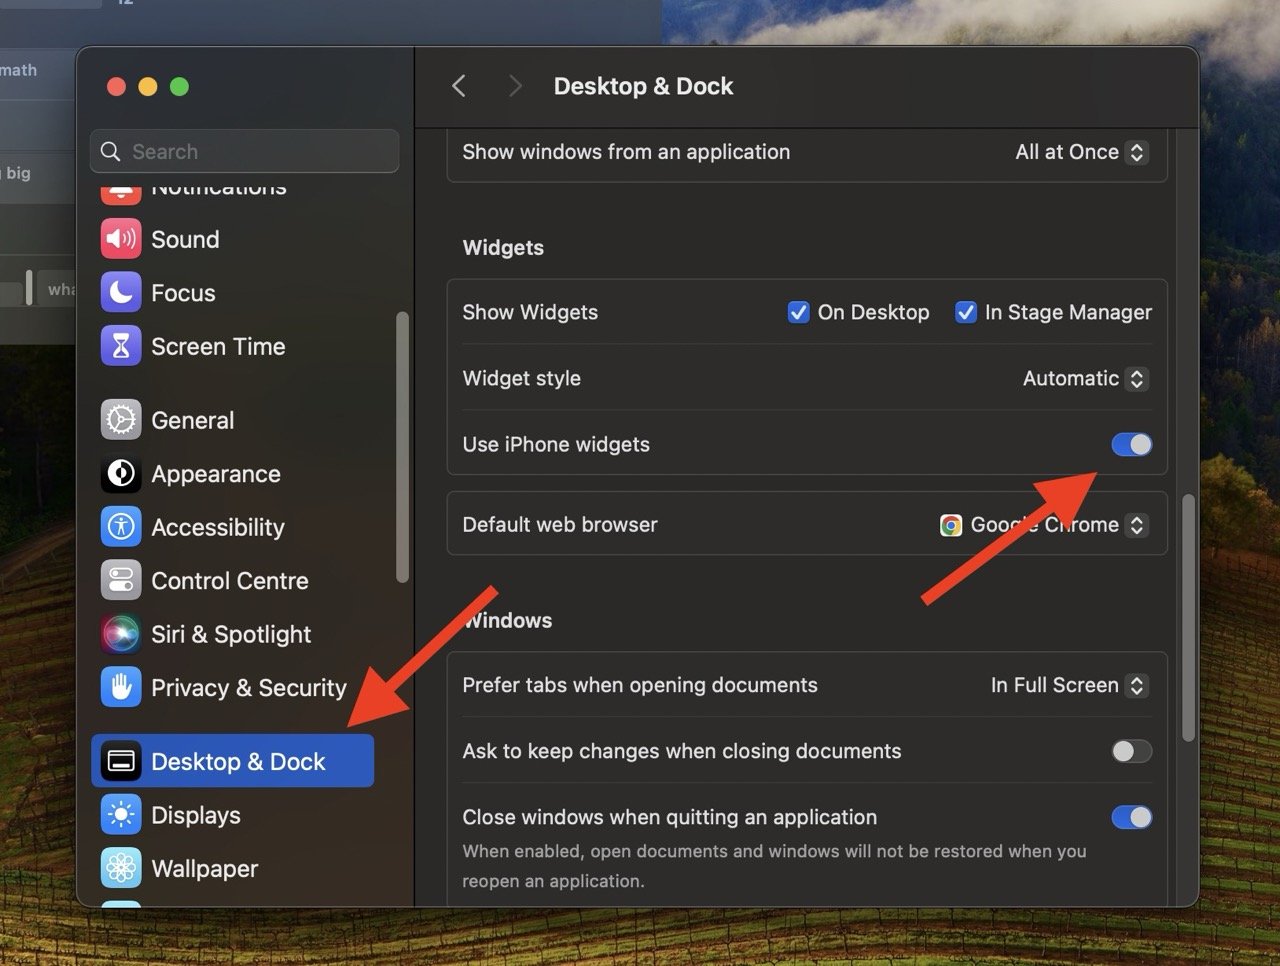
Task: Open Screen Time hourglass icon
Action: point(121,346)
